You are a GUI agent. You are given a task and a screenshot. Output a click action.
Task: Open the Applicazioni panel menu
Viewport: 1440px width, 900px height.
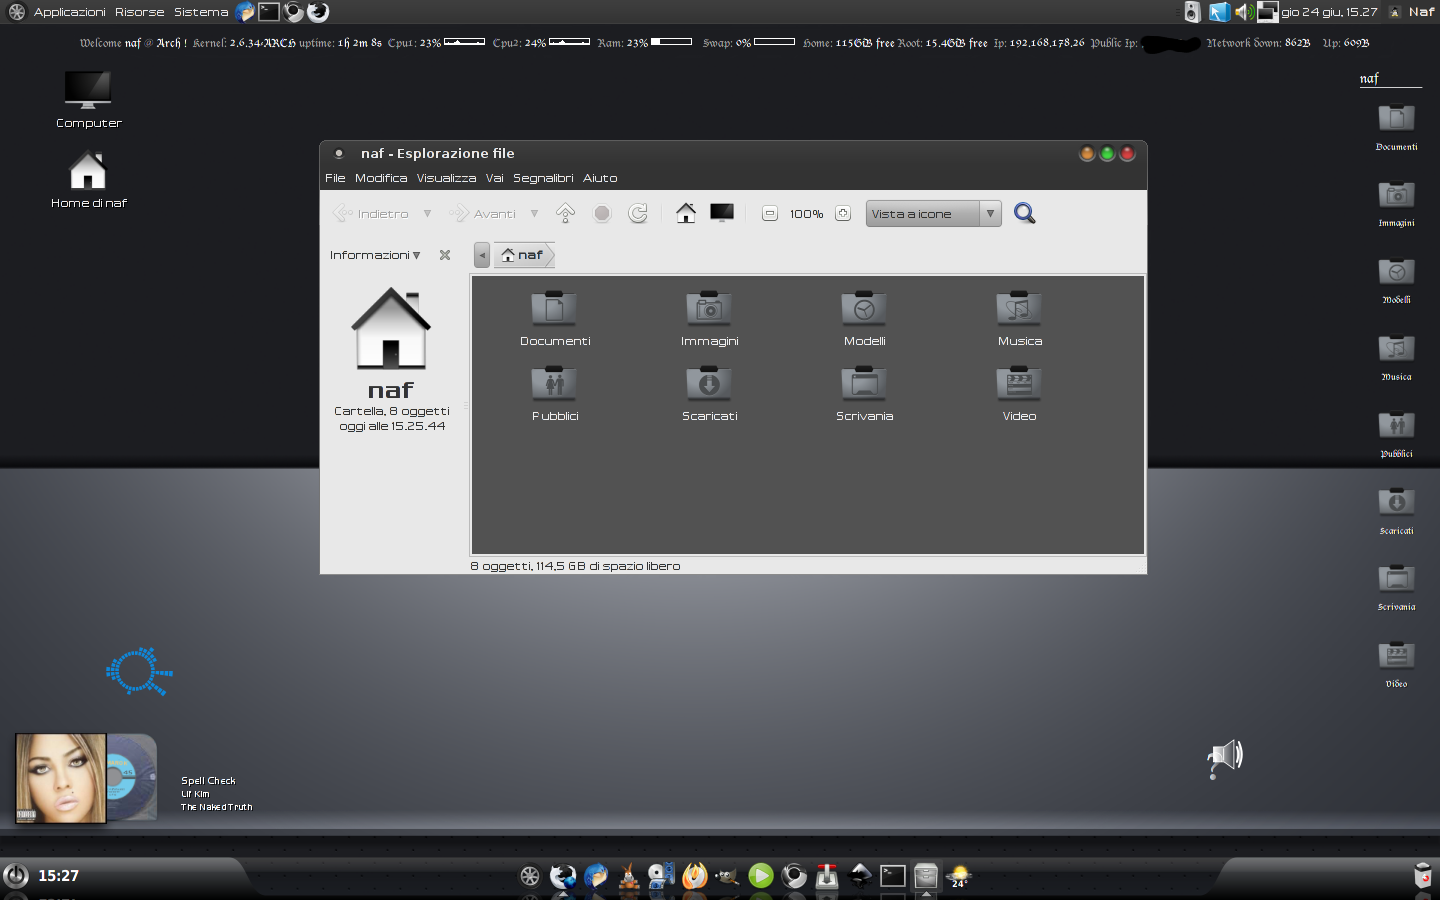69,12
